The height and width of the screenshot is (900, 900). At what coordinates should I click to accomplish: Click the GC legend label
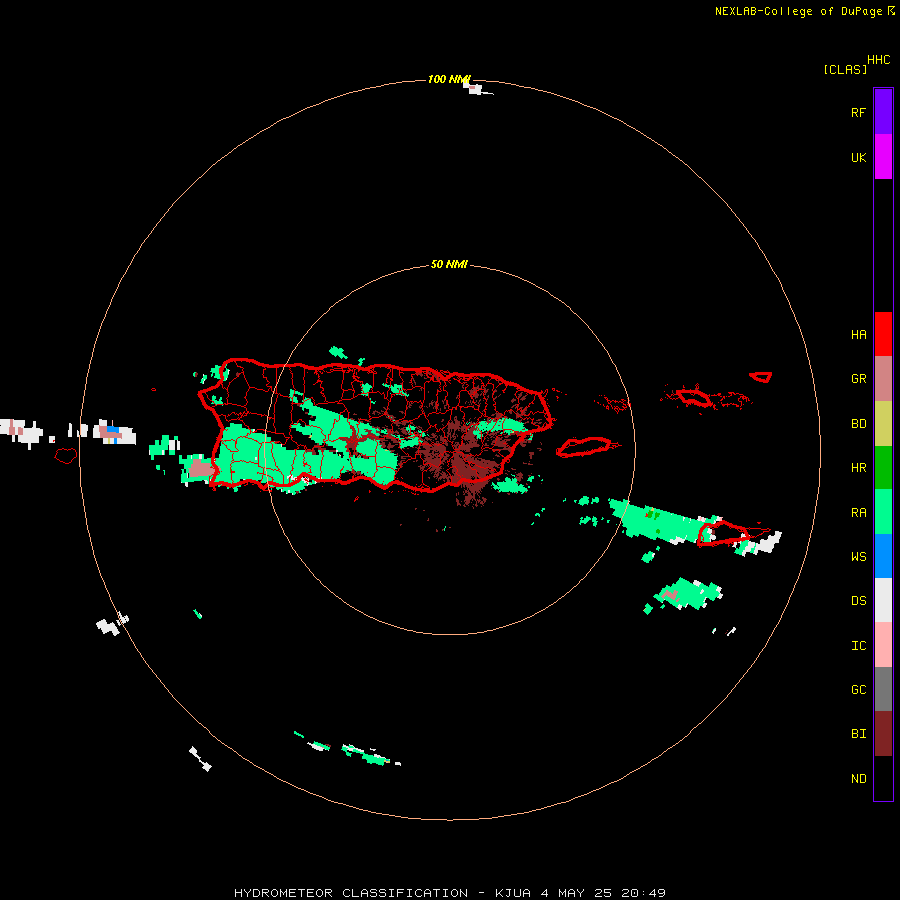pos(858,690)
